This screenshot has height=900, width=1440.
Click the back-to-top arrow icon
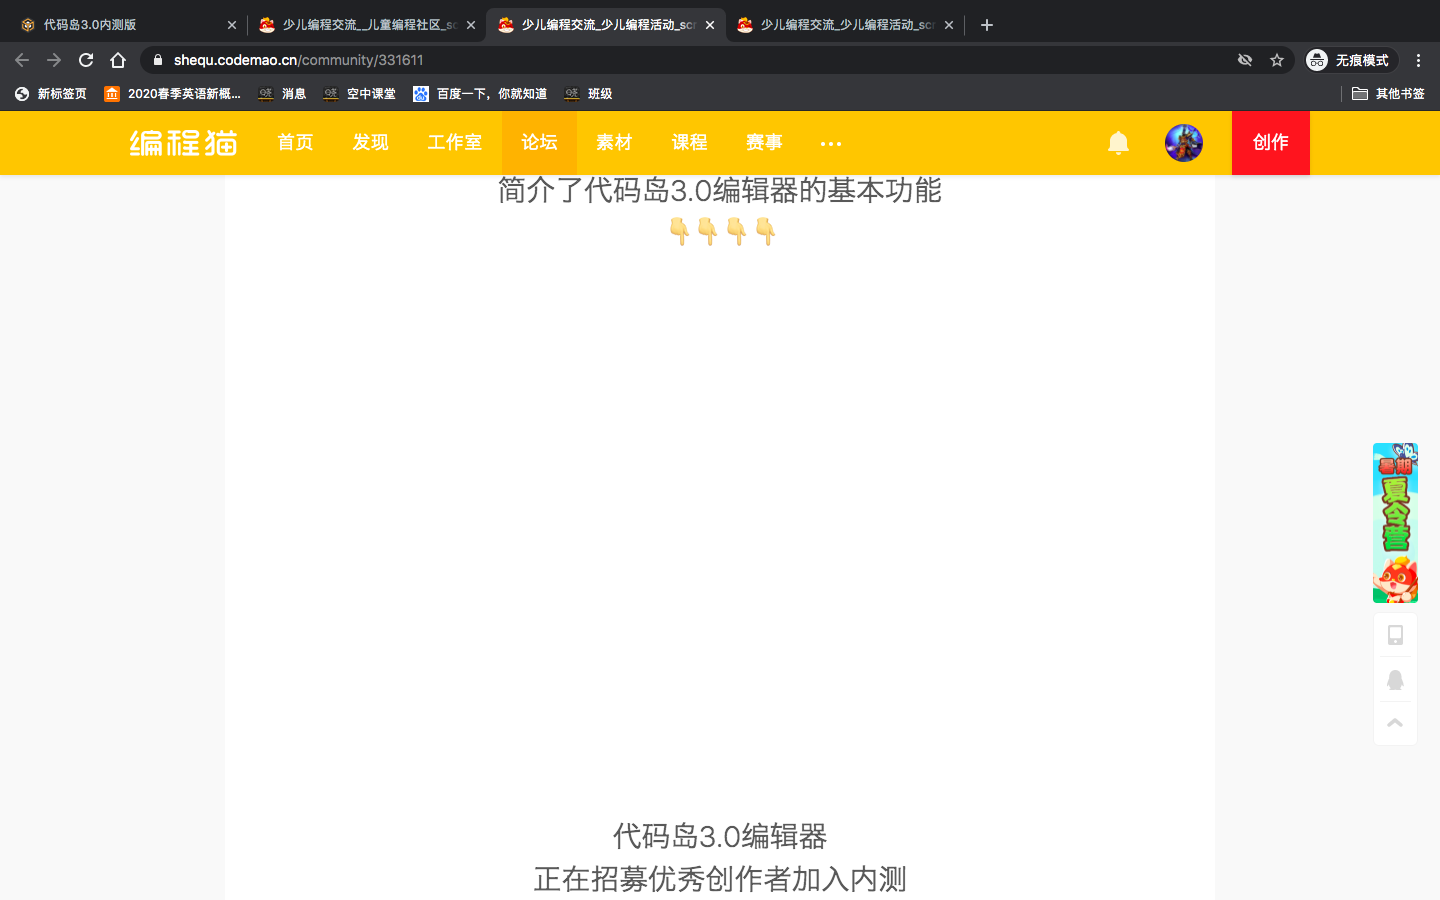point(1395,723)
